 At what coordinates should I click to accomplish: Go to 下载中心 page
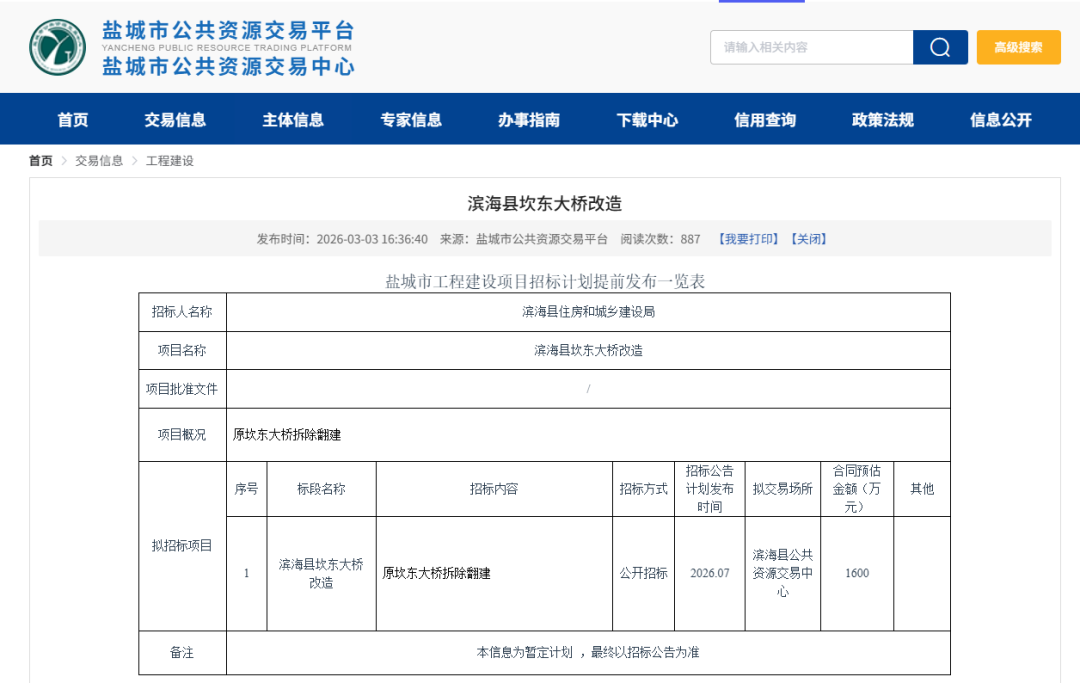647,120
